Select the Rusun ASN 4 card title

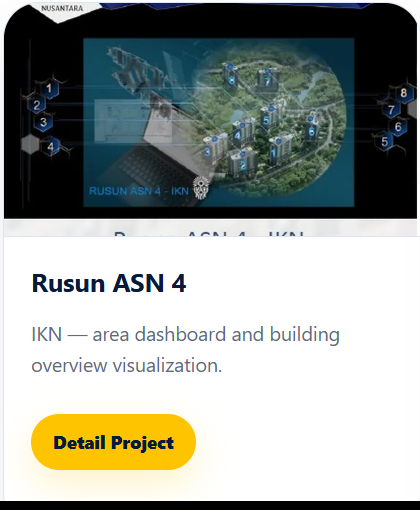(x=109, y=283)
